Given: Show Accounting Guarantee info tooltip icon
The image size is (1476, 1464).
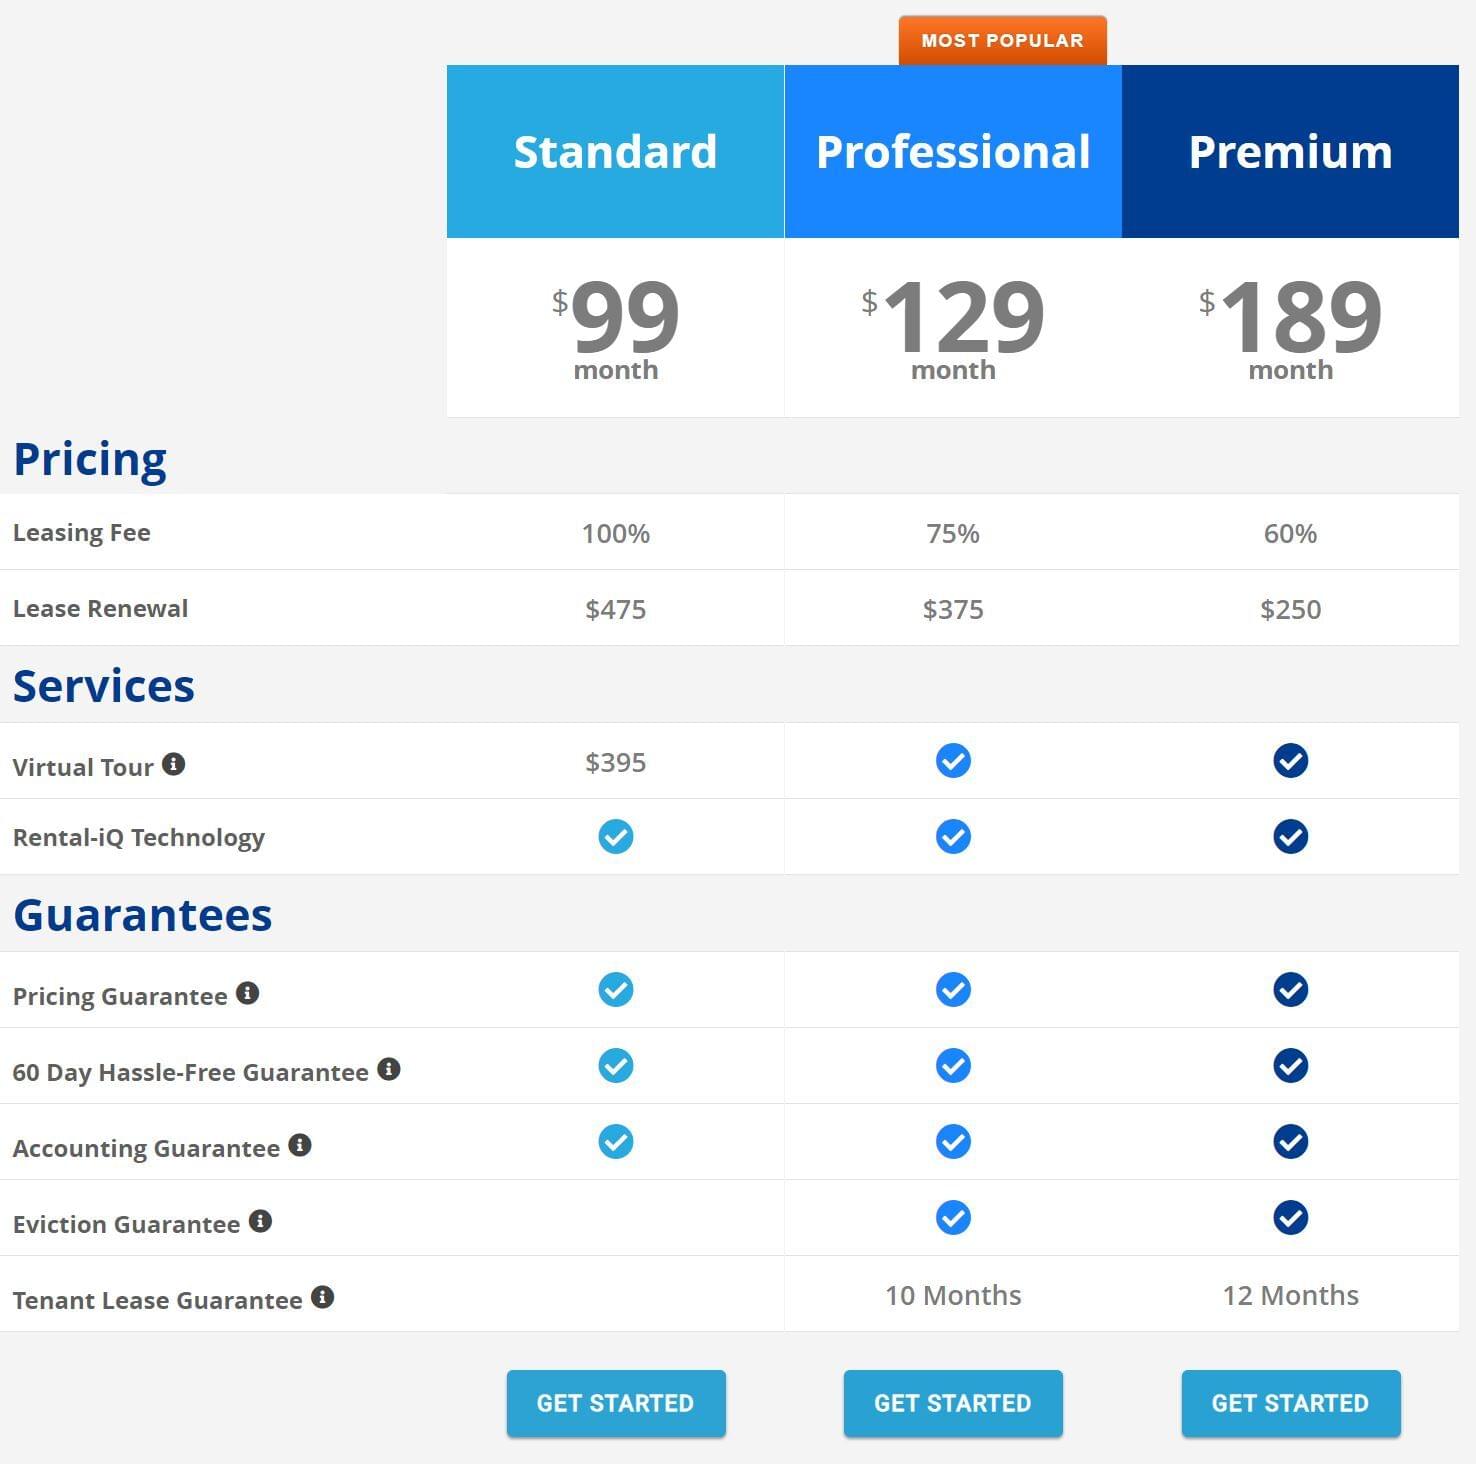Looking at the screenshot, I should click(300, 1145).
